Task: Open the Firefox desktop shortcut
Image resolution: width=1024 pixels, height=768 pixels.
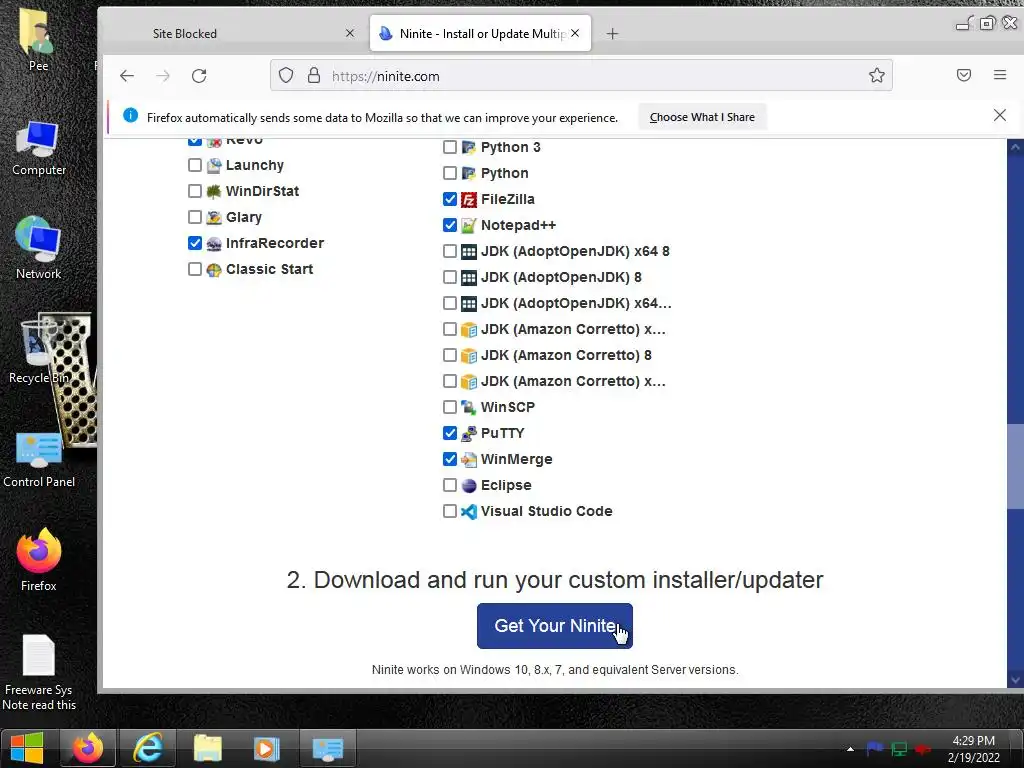Action: click(x=39, y=560)
